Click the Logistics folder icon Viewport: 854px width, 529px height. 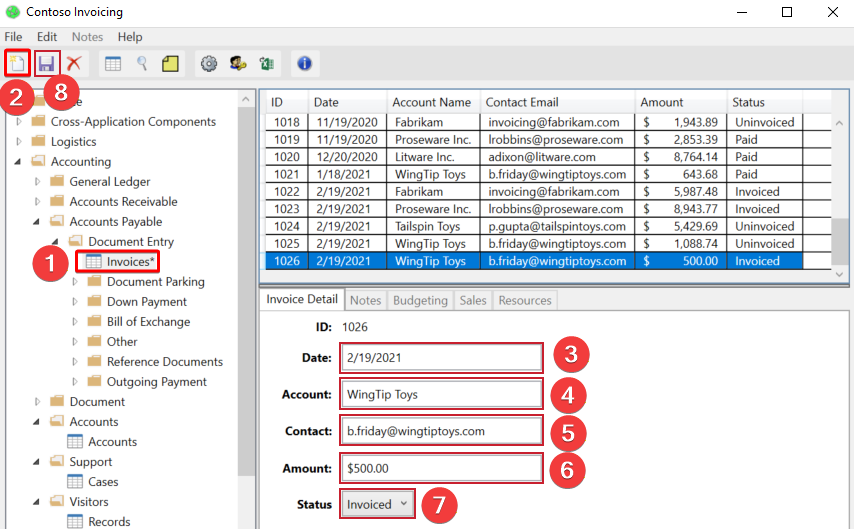coord(38,141)
